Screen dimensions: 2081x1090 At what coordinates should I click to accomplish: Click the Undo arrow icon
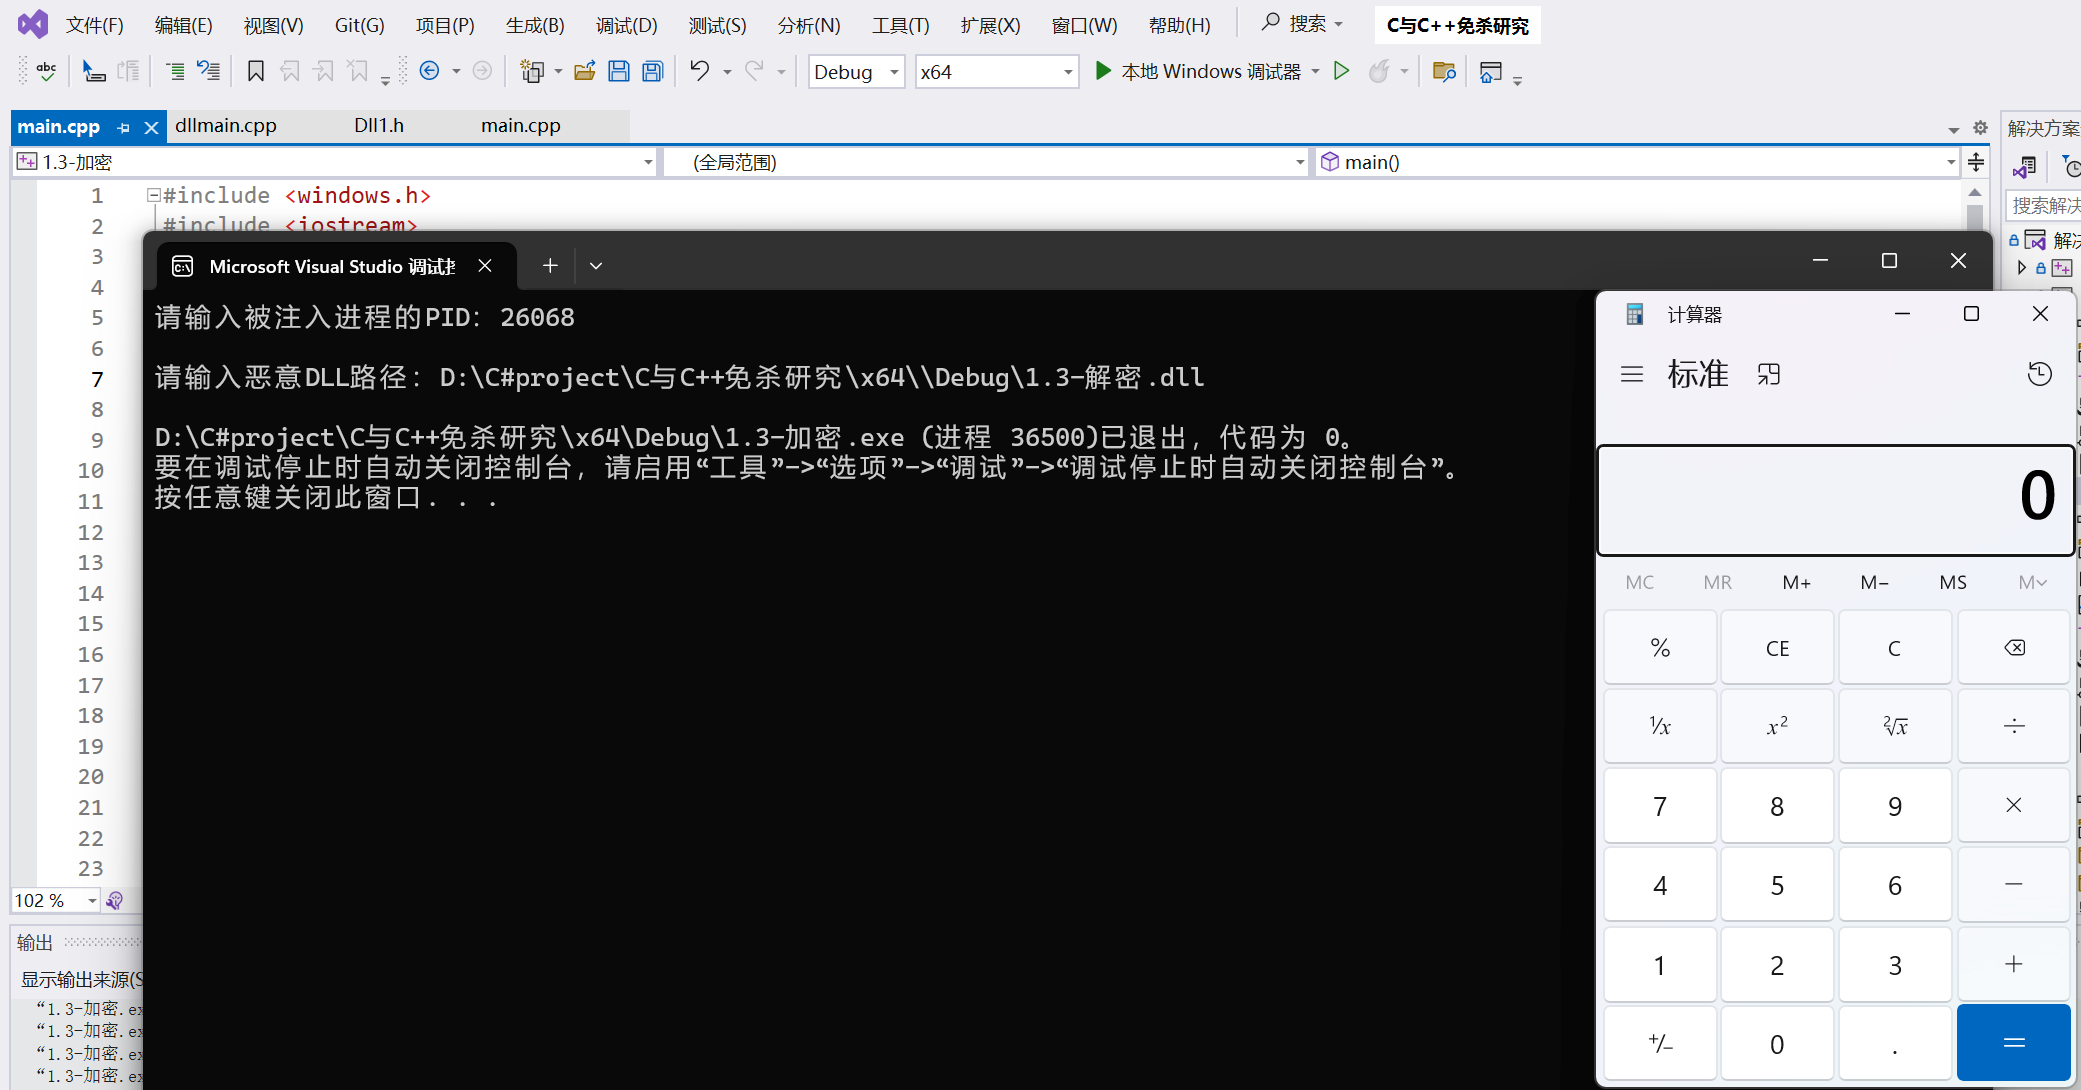click(x=699, y=71)
